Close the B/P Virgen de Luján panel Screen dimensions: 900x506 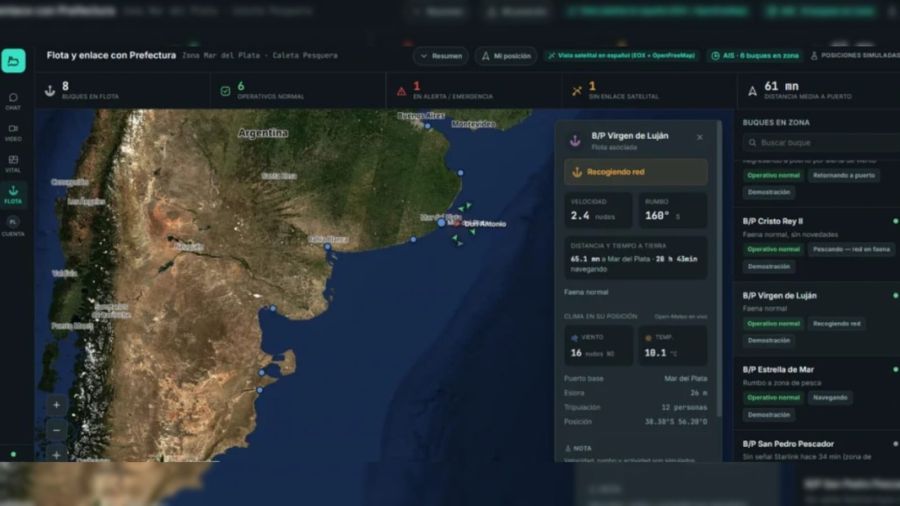(700, 137)
